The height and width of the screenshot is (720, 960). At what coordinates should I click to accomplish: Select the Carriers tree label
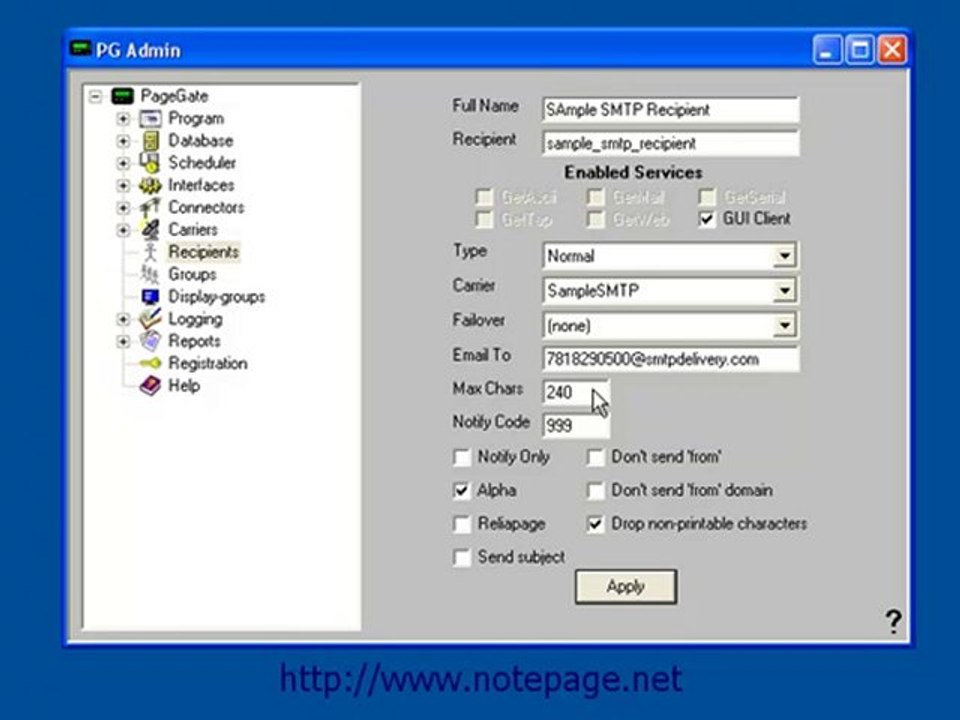[193, 230]
